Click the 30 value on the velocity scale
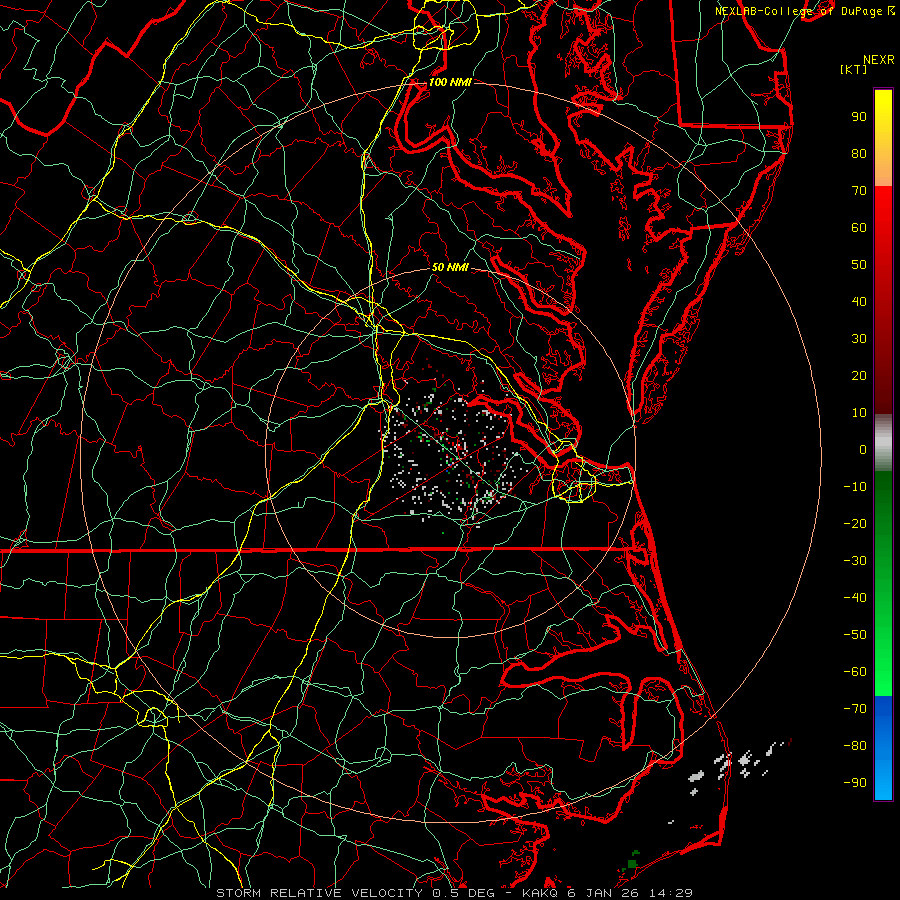Image resolution: width=900 pixels, height=900 pixels. point(859,339)
